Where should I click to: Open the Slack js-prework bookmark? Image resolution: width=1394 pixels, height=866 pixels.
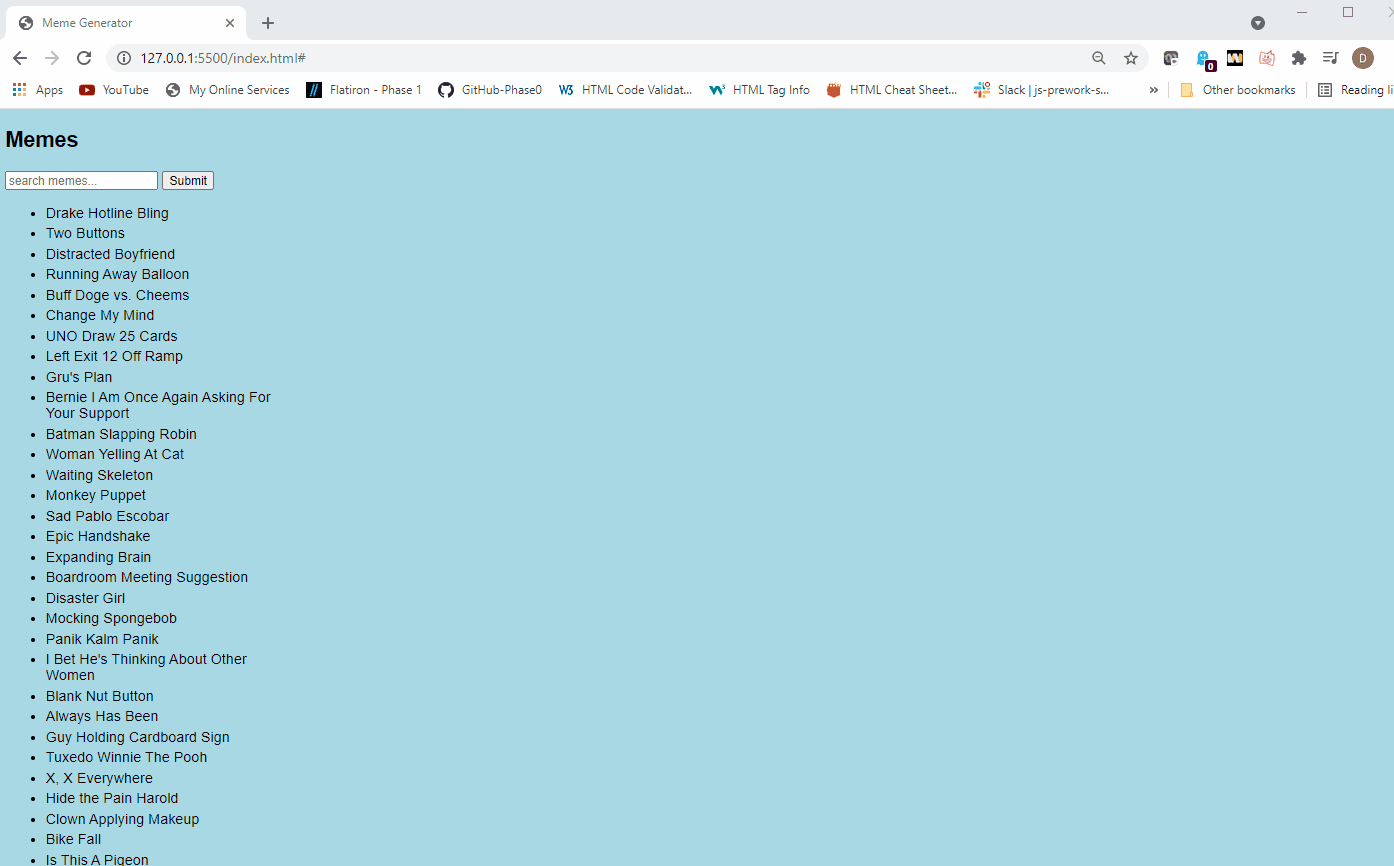pyautogui.click(x=1042, y=90)
